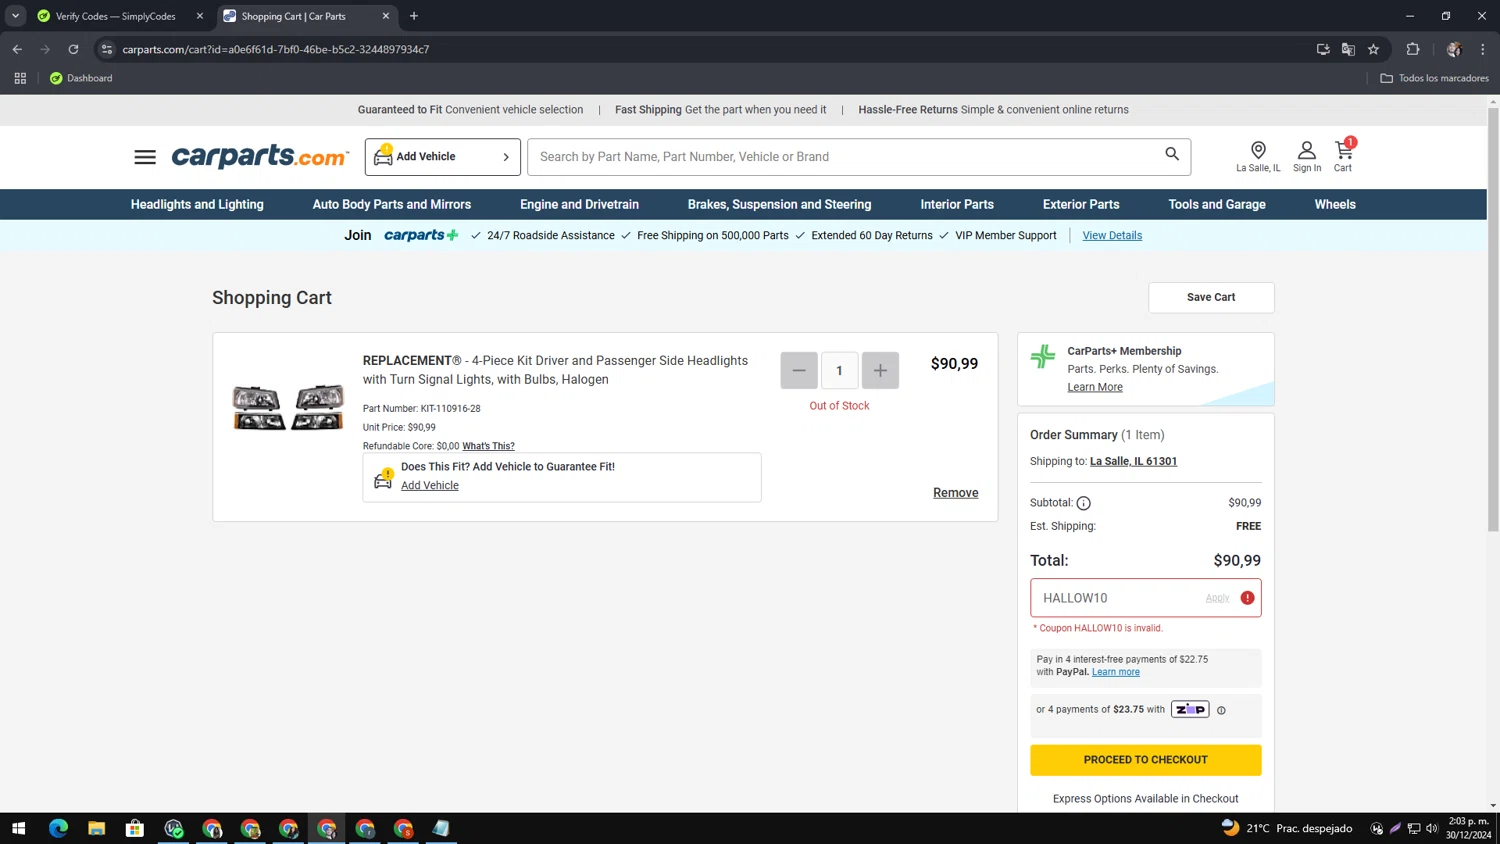Open the Sign In account icon
Viewport: 1500px width, 844px height.
(x=1306, y=156)
